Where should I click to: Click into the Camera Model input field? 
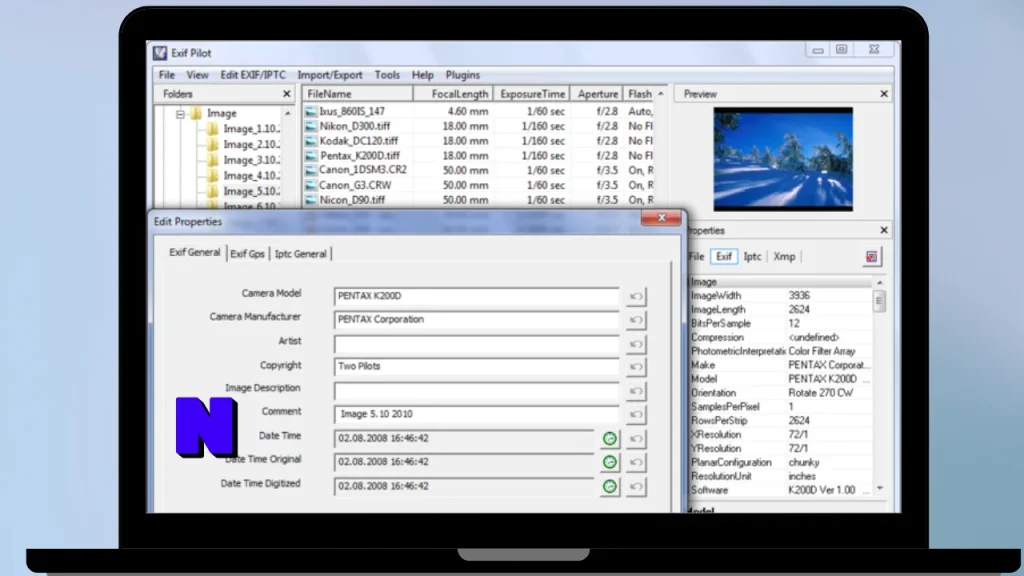(476, 296)
